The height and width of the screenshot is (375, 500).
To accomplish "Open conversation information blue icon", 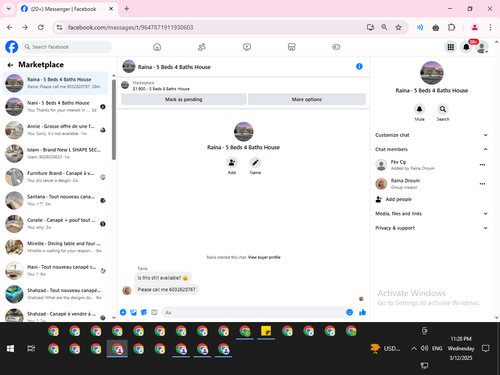I will pos(359,66).
